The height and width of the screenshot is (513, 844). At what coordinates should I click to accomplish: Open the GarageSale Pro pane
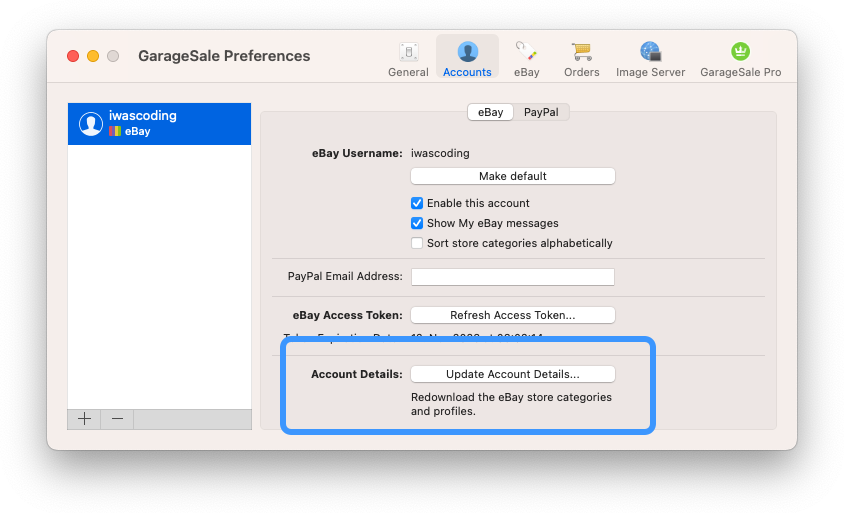[740, 59]
